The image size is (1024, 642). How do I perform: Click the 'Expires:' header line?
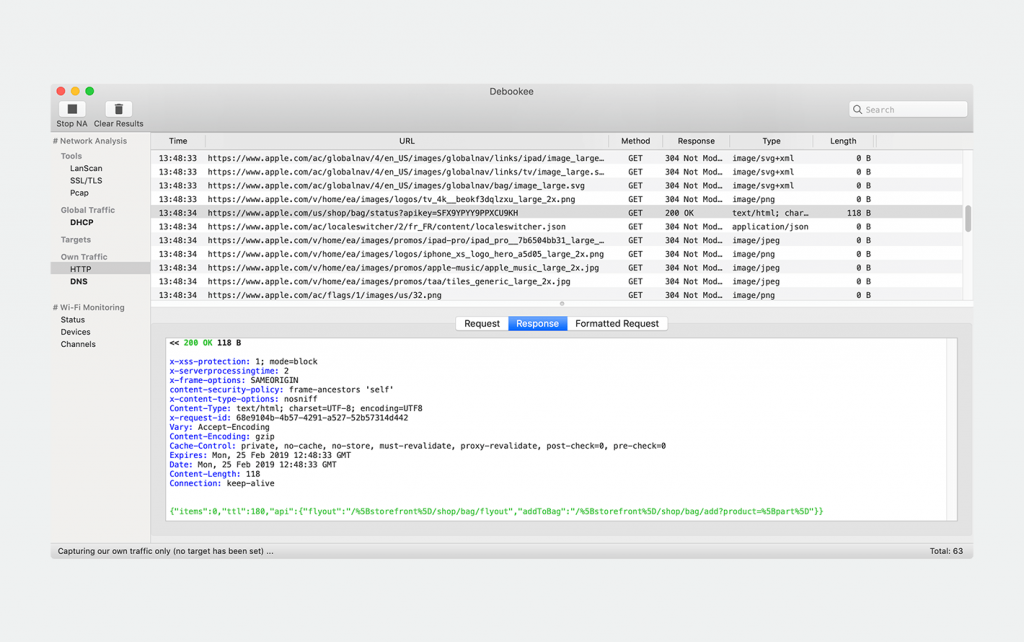(x=260, y=455)
